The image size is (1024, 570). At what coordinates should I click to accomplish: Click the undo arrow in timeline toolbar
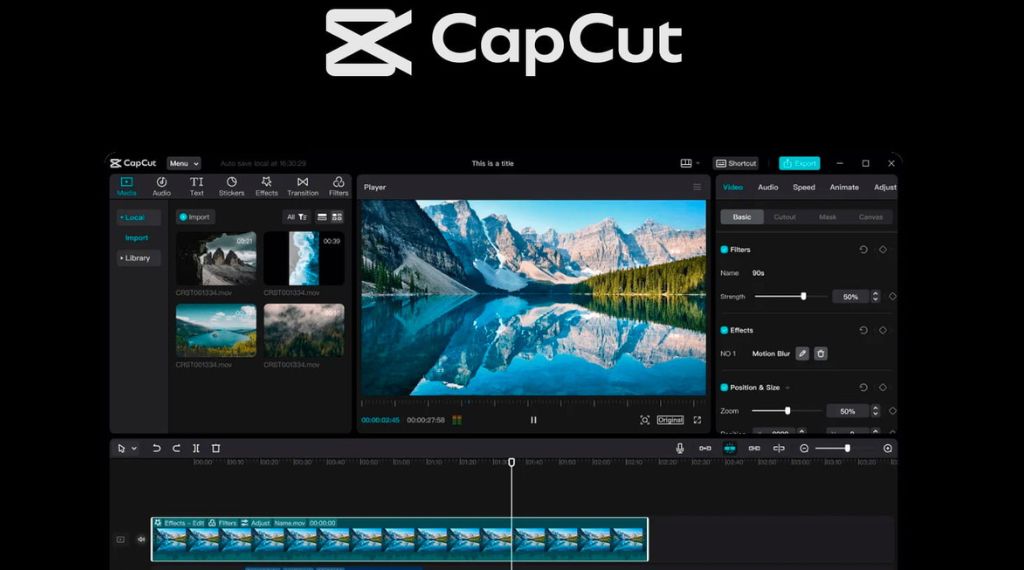pyautogui.click(x=156, y=448)
